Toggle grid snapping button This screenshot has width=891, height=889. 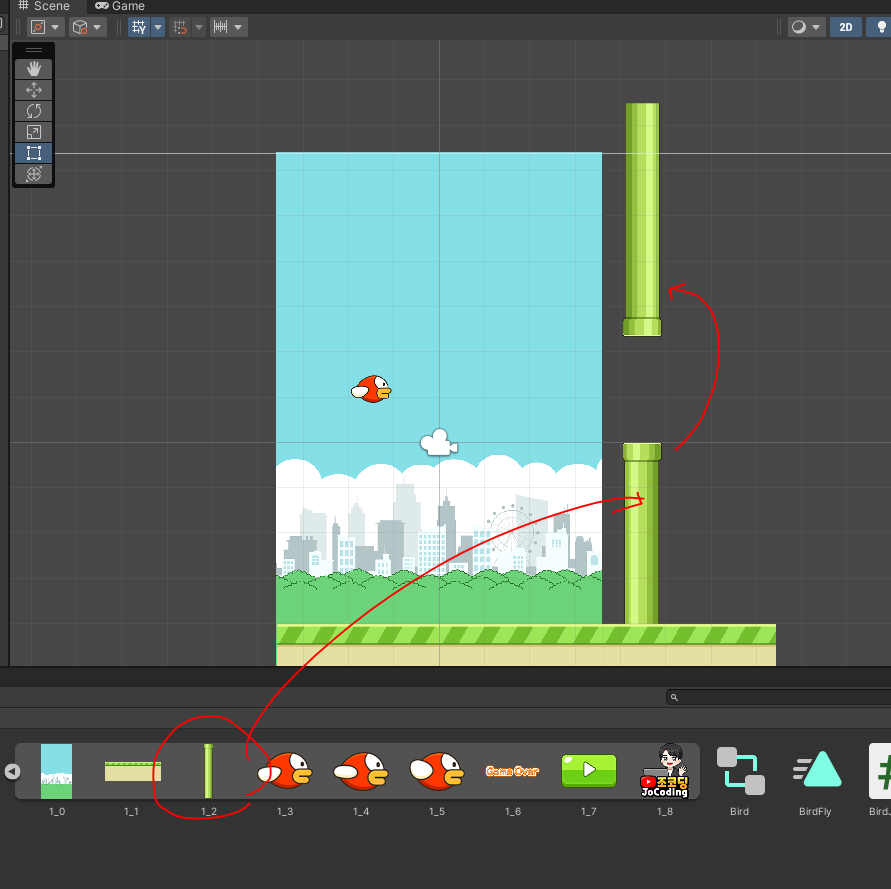(x=180, y=27)
